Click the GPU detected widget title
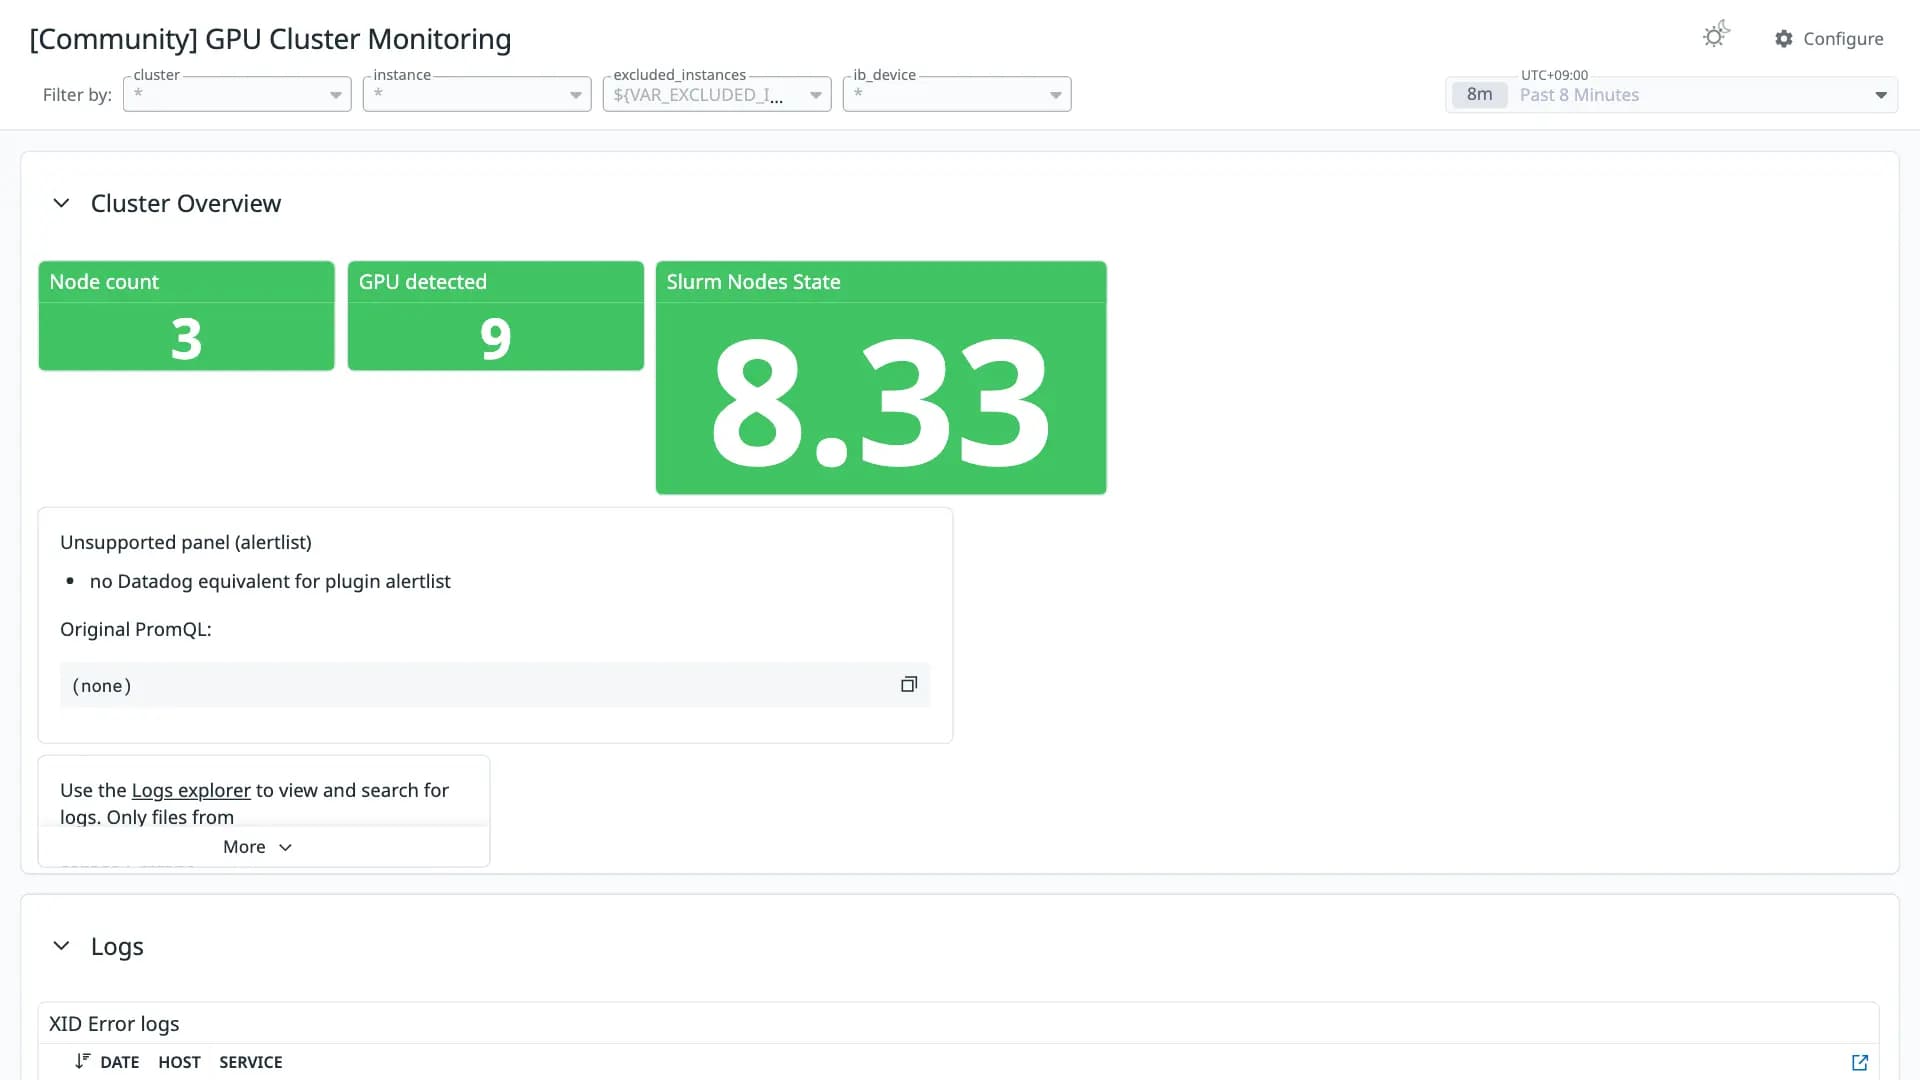1920x1080 pixels. pos(422,282)
